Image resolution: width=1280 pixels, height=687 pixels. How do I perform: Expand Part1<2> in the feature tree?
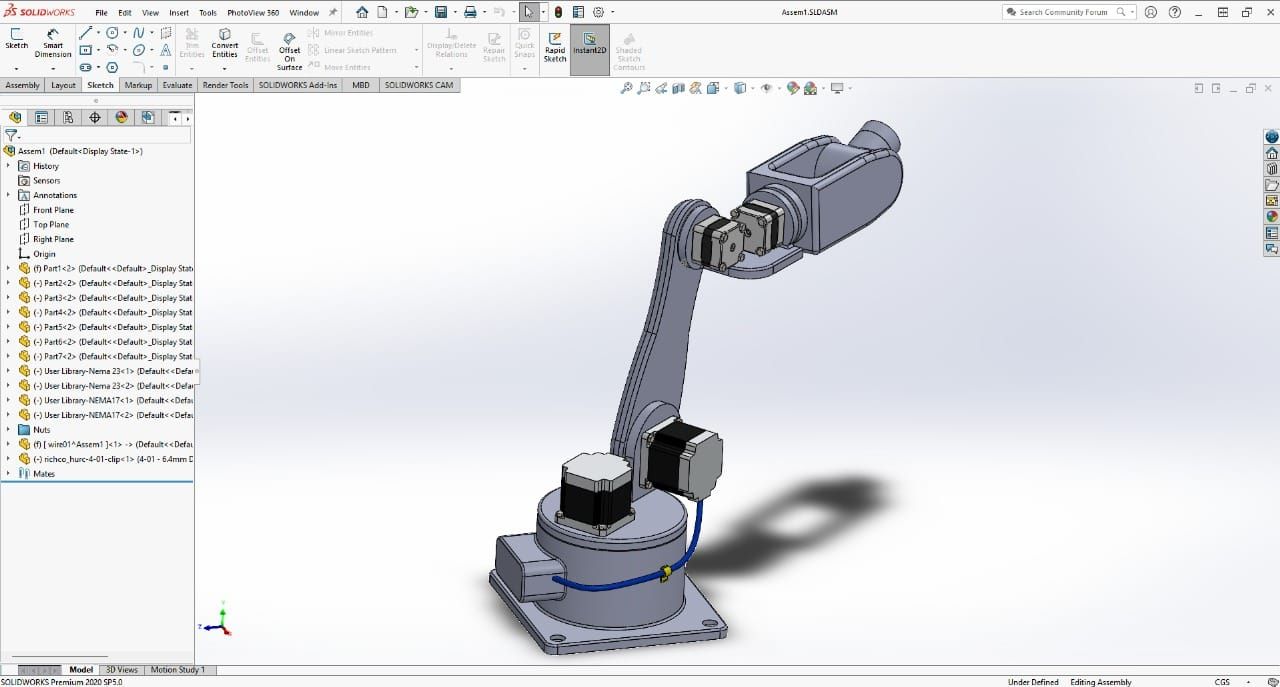coord(8,269)
